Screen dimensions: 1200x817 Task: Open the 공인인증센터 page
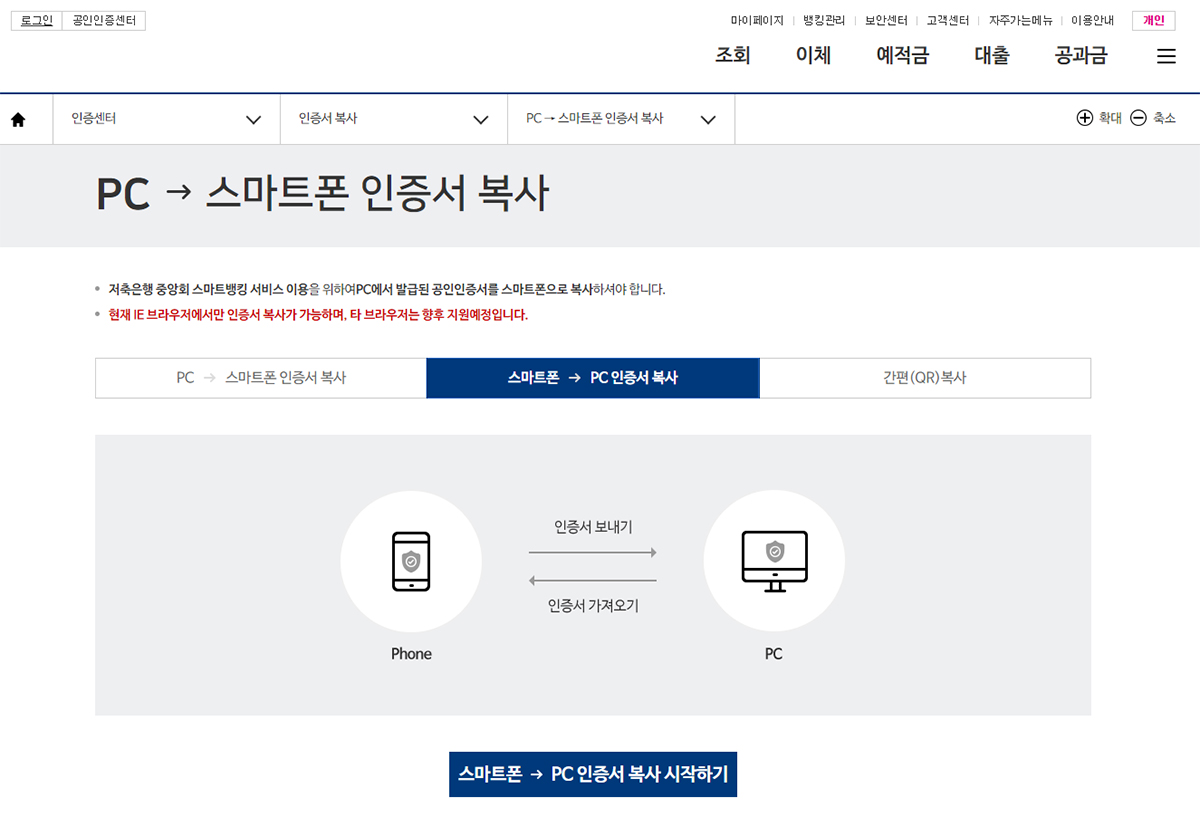[103, 20]
